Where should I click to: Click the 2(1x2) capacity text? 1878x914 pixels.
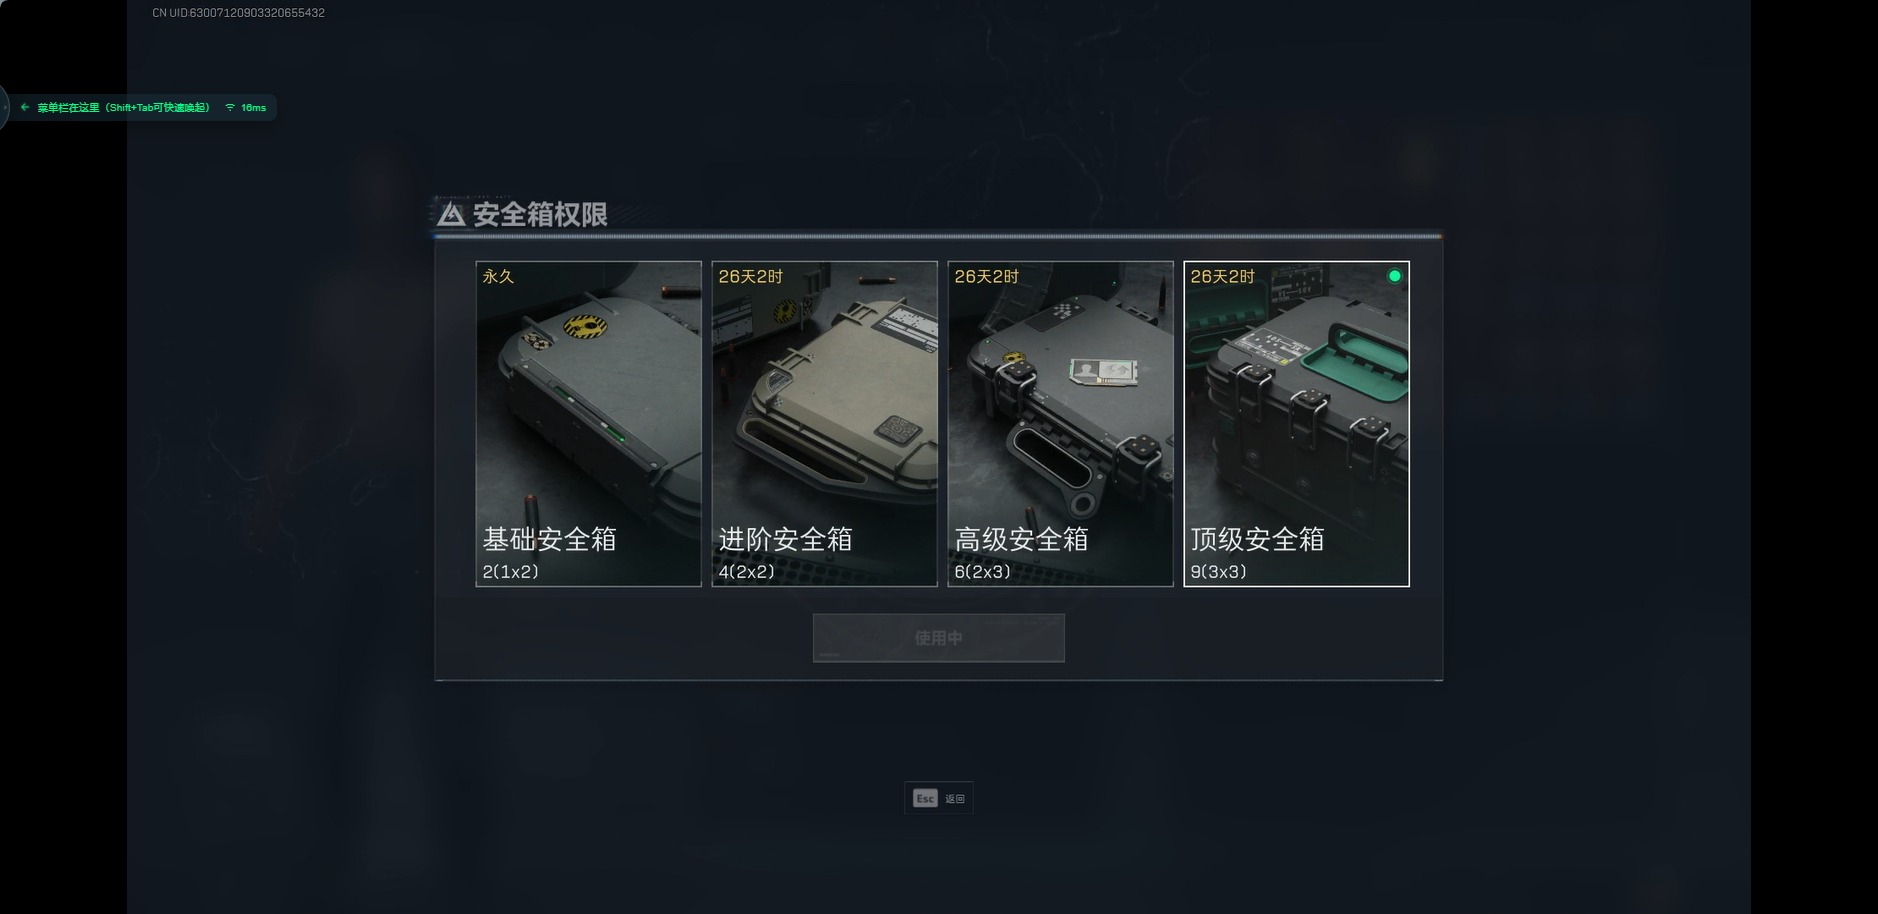click(510, 572)
